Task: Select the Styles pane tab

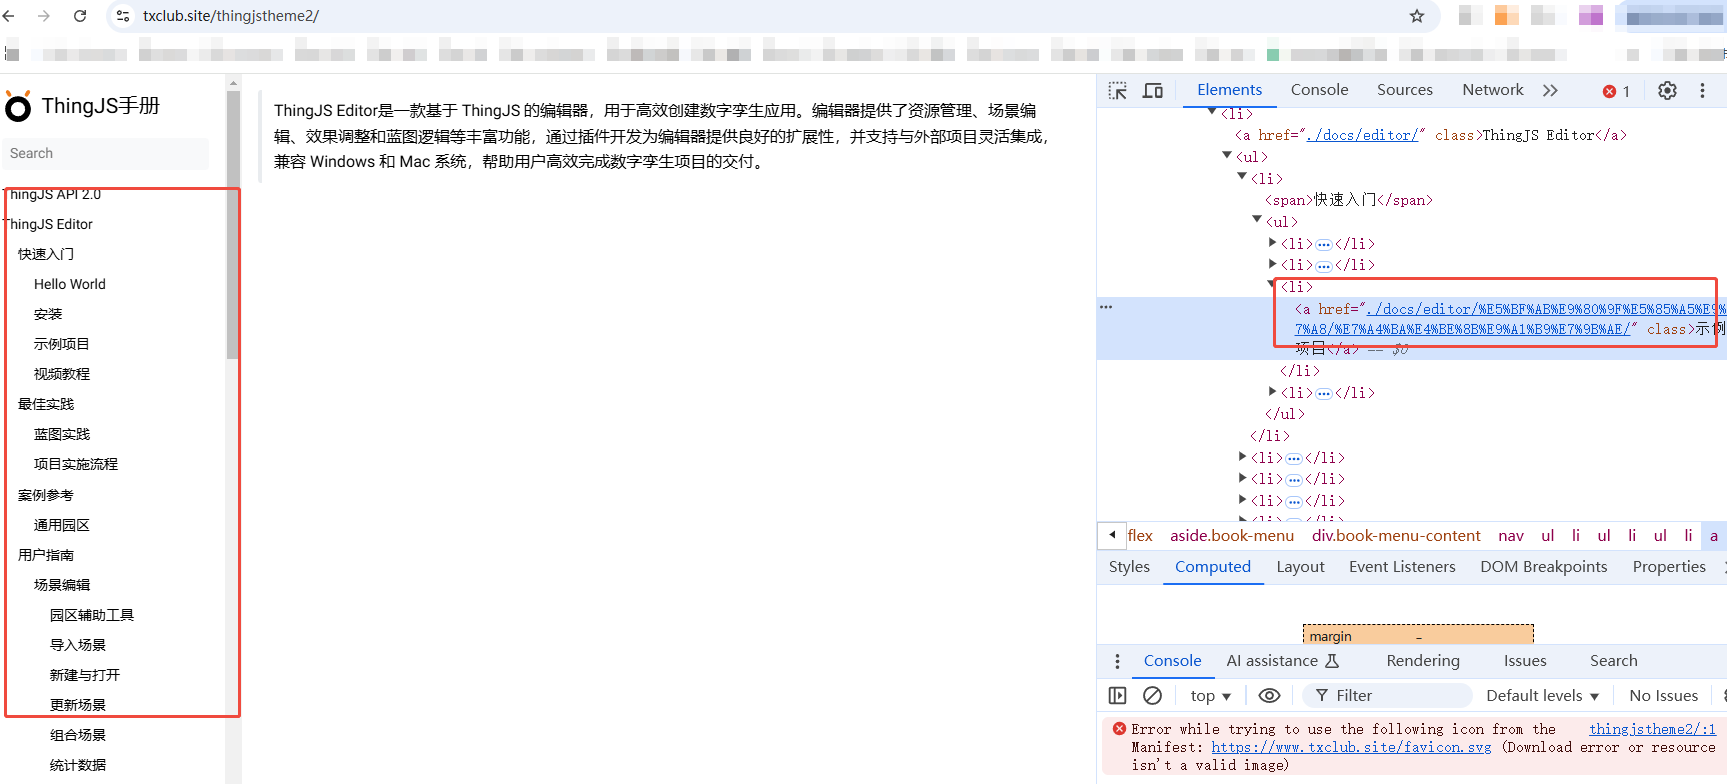Action: [1129, 567]
